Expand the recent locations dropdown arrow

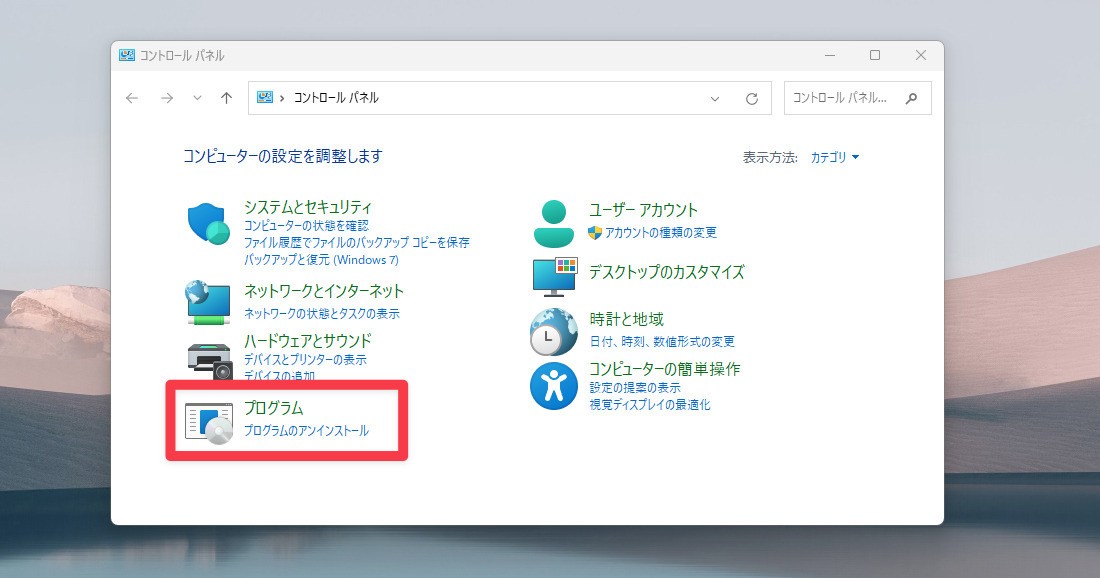[x=197, y=98]
